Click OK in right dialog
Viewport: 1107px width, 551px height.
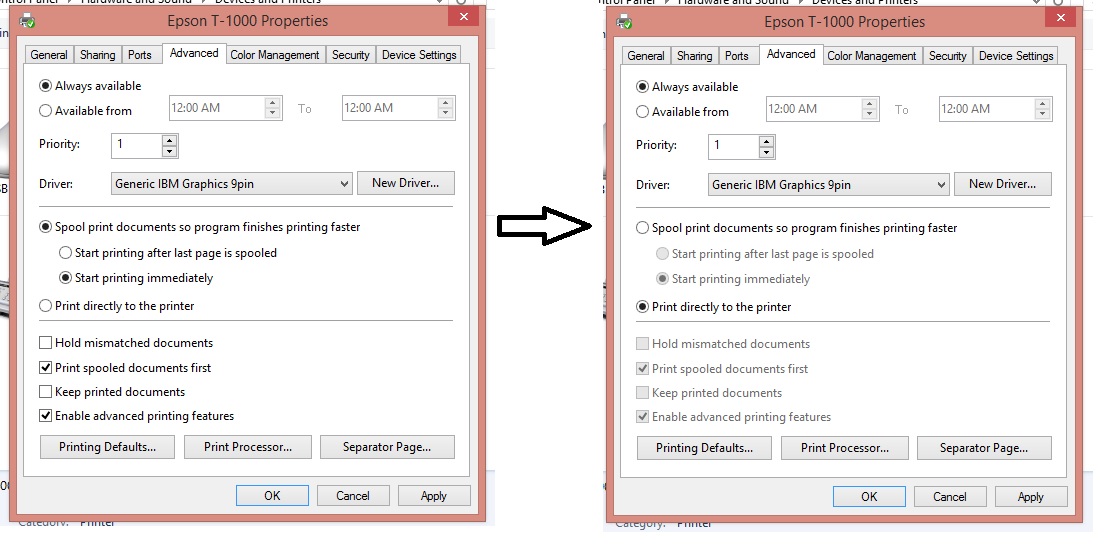pos(869,497)
